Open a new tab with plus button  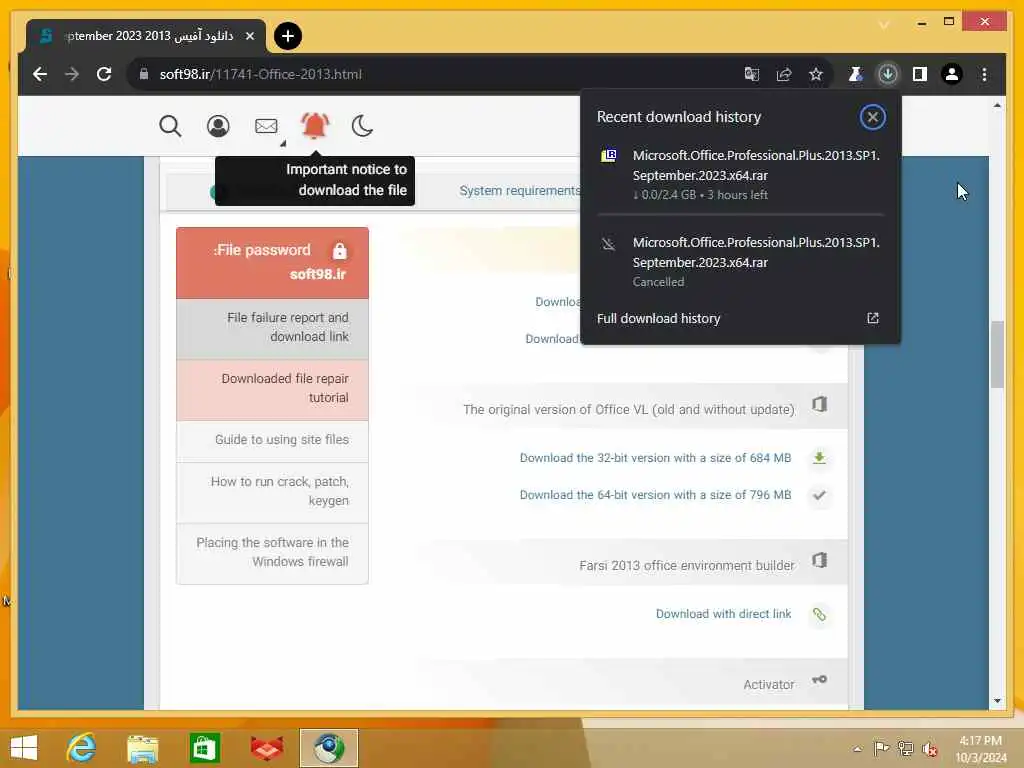(288, 36)
